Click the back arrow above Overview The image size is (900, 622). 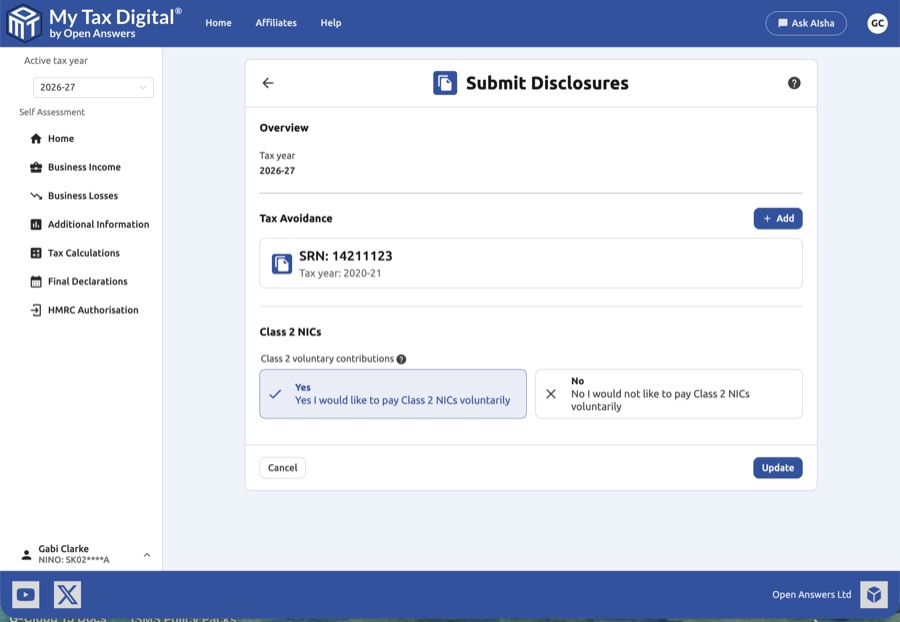(x=267, y=83)
